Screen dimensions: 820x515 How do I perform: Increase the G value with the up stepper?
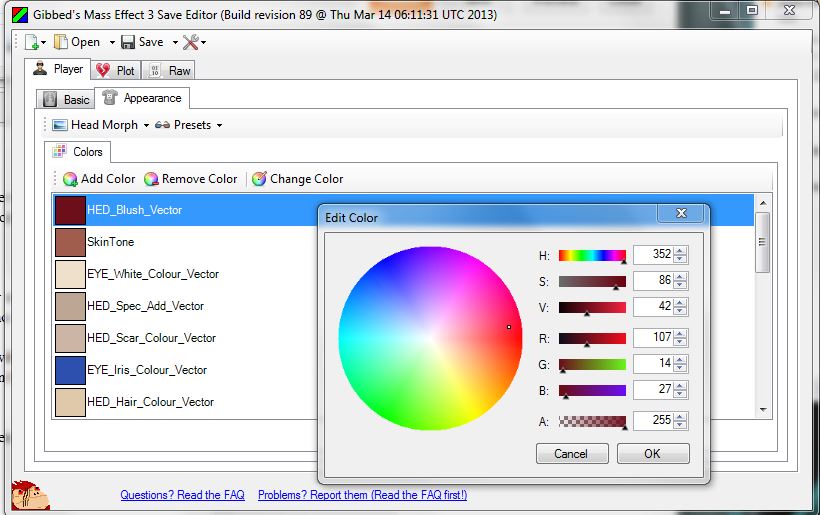(x=680, y=359)
